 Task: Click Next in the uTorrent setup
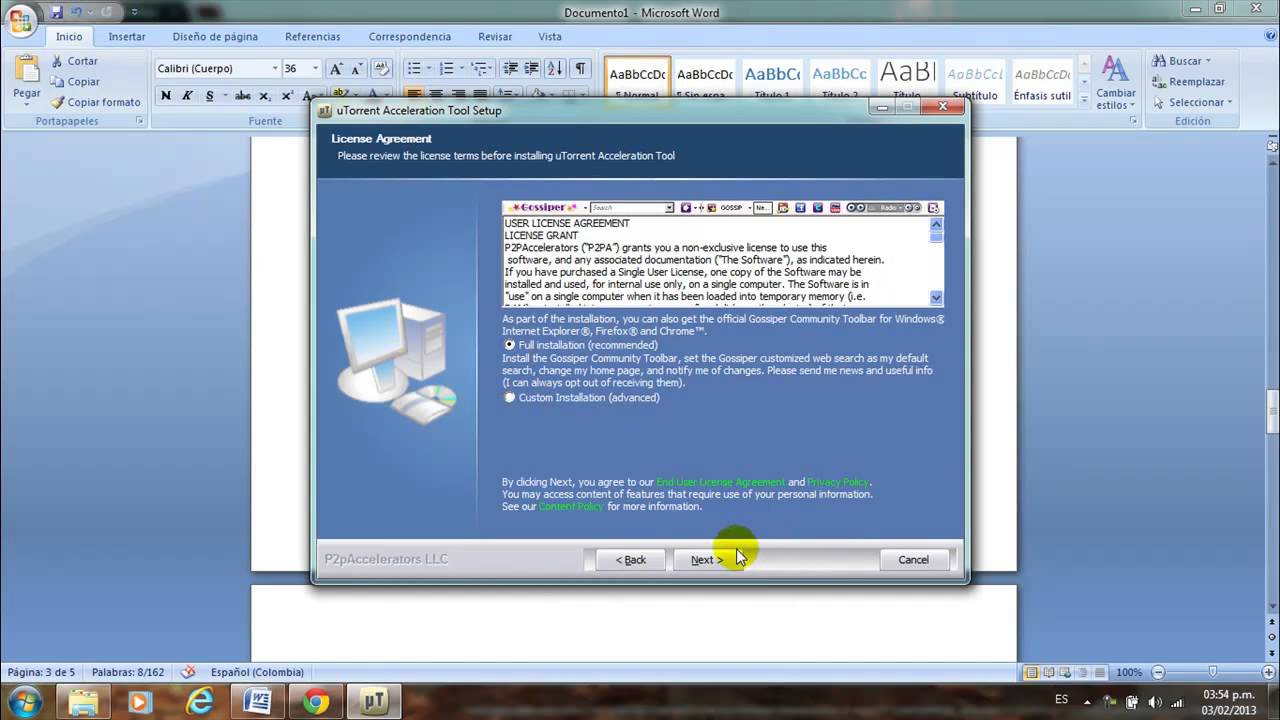[706, 560]
